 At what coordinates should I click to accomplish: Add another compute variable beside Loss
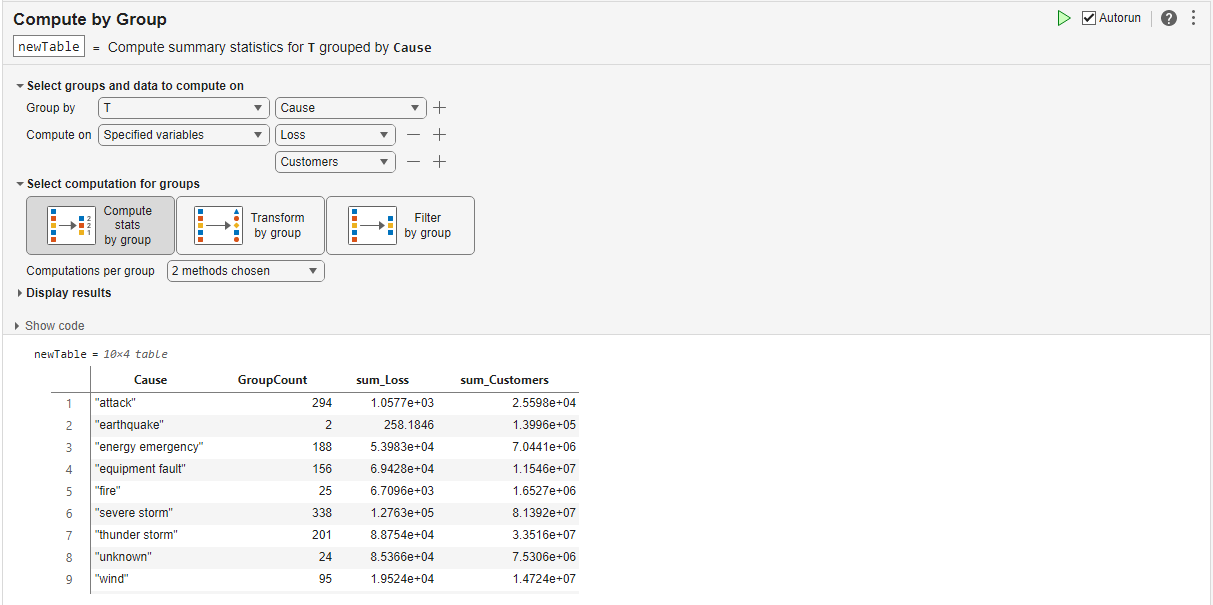click(x=439, y=134)
